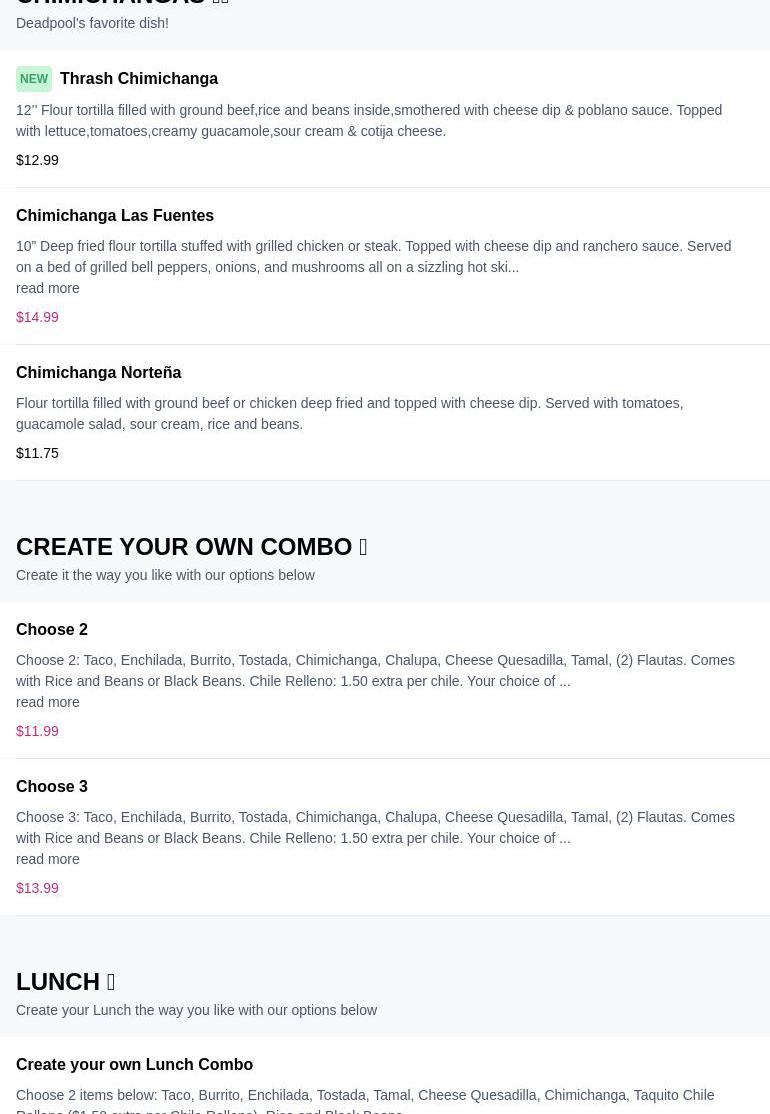
Task: Click the $12.99 price for Thrash Chimichanga
Action: pyautogui.click(x=37, y=160)
